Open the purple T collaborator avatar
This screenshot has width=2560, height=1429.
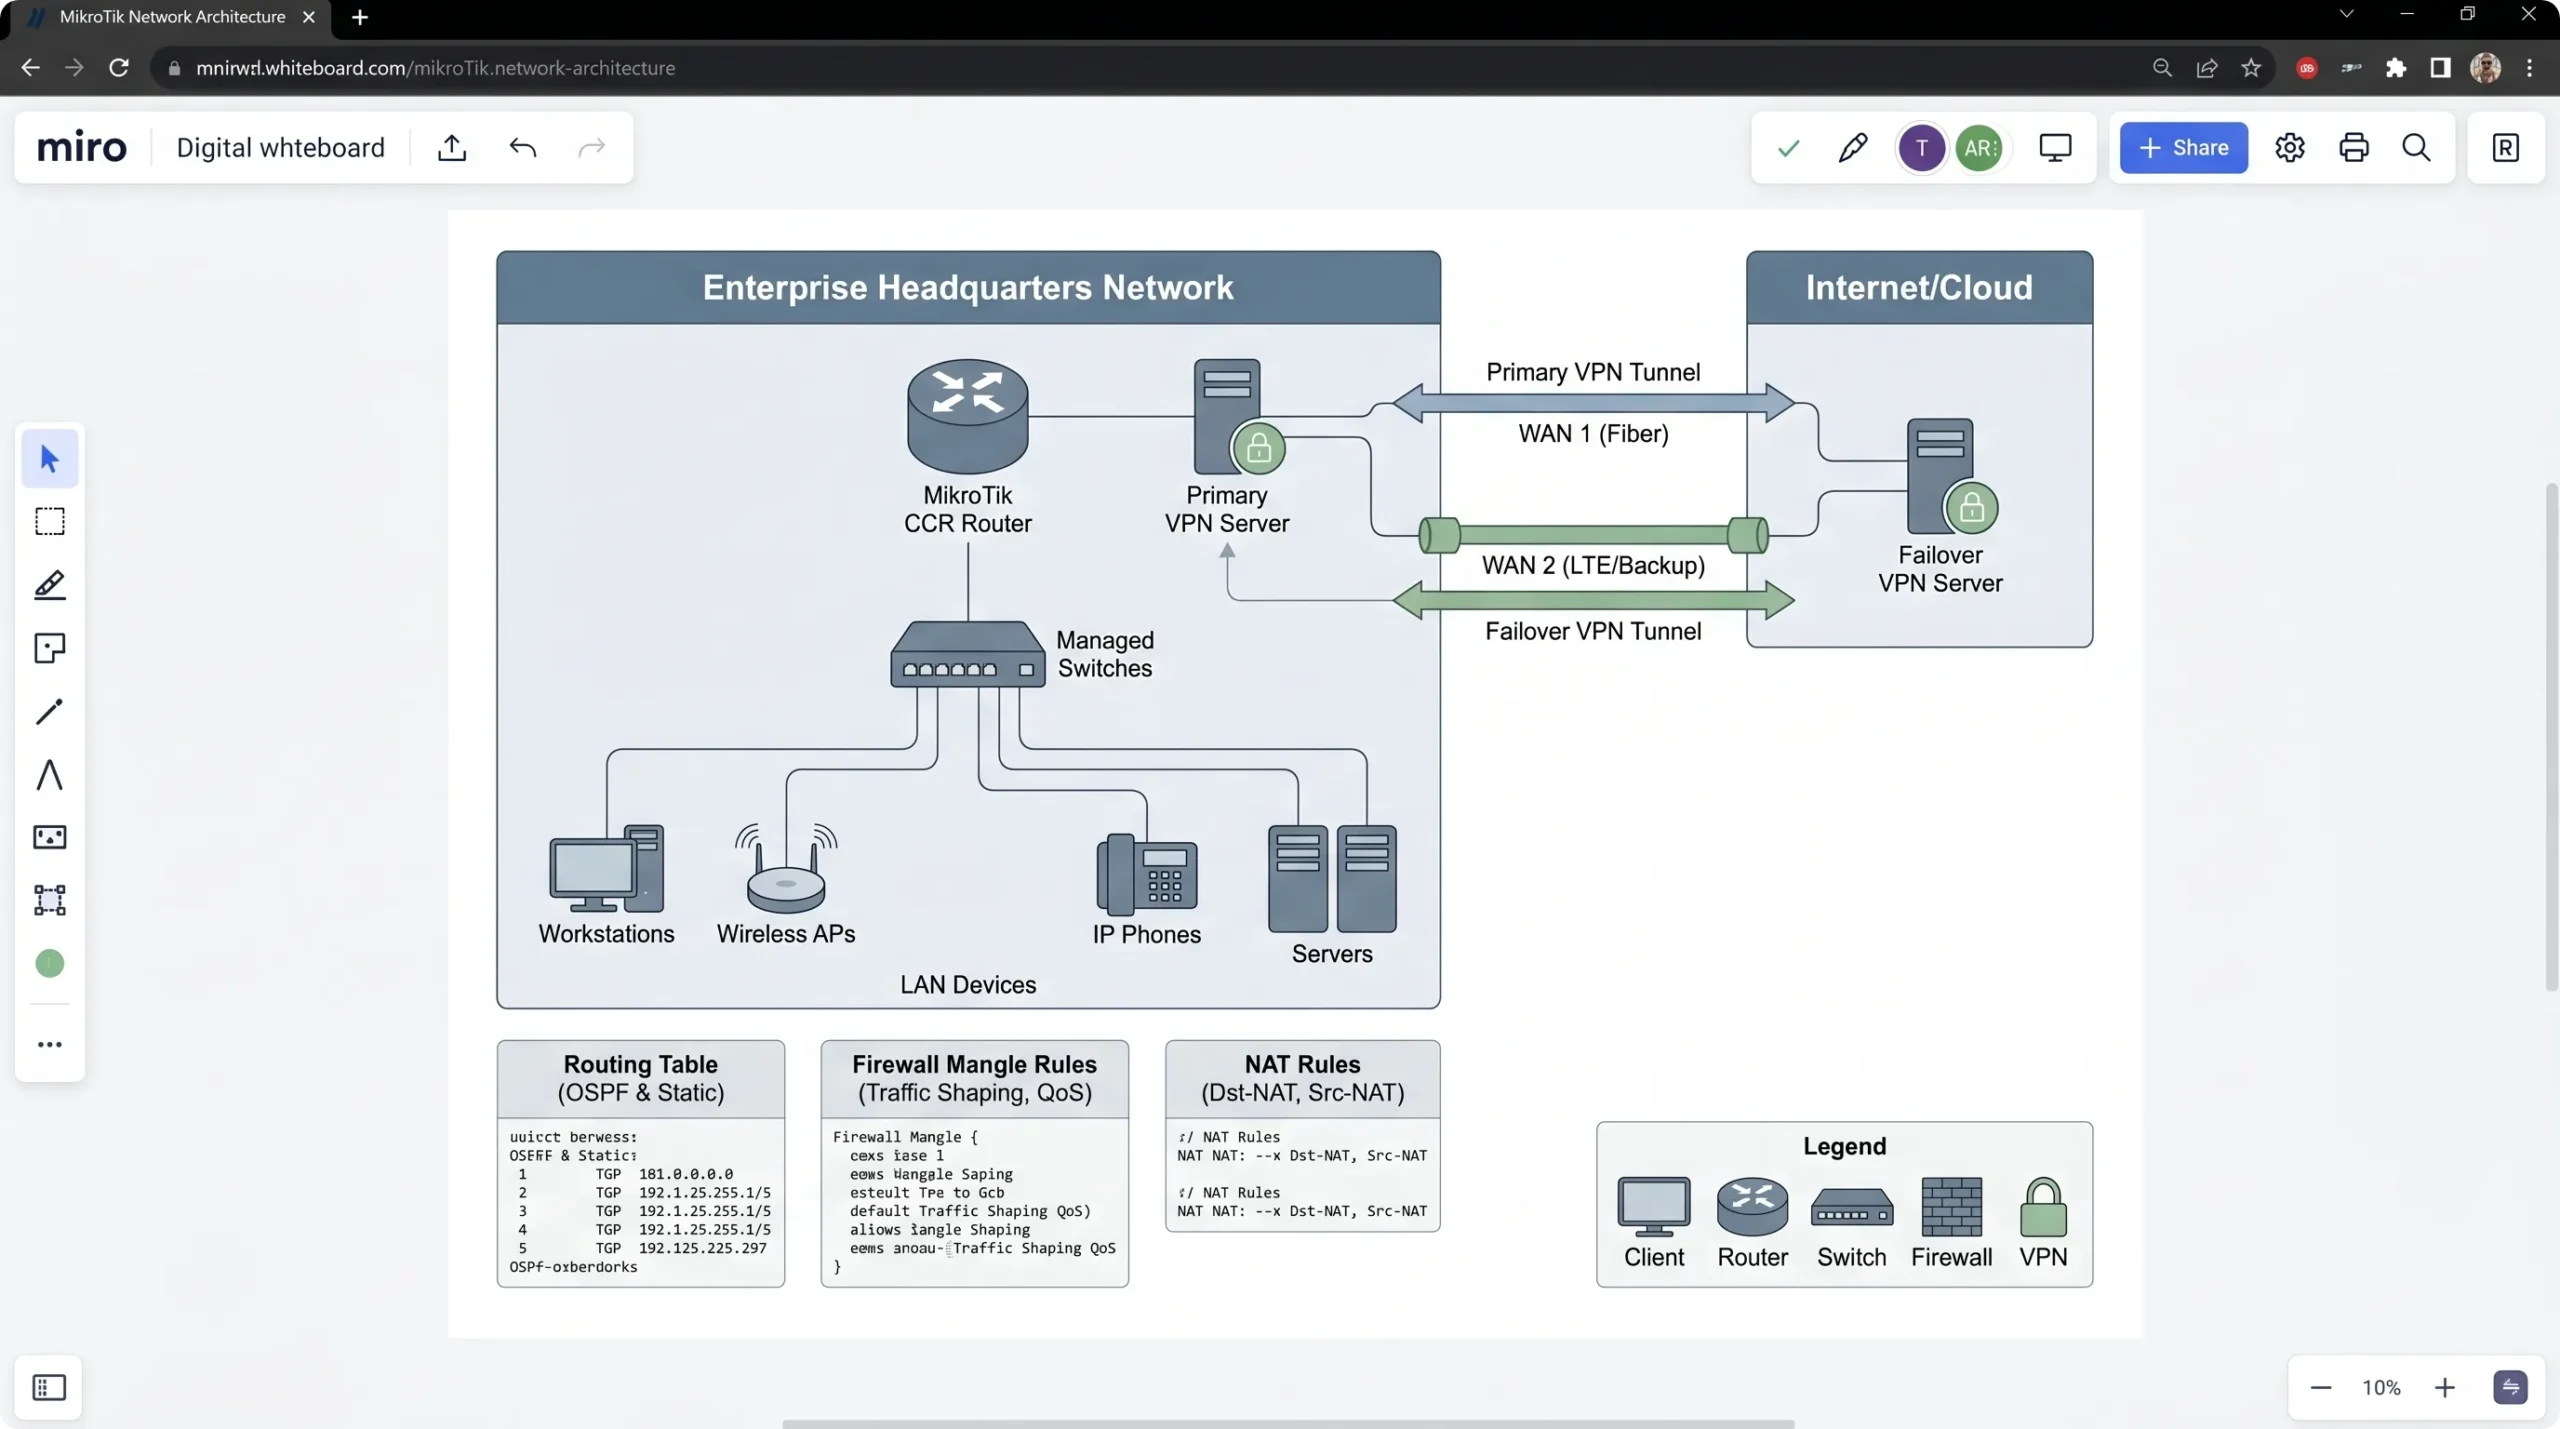1921,148
